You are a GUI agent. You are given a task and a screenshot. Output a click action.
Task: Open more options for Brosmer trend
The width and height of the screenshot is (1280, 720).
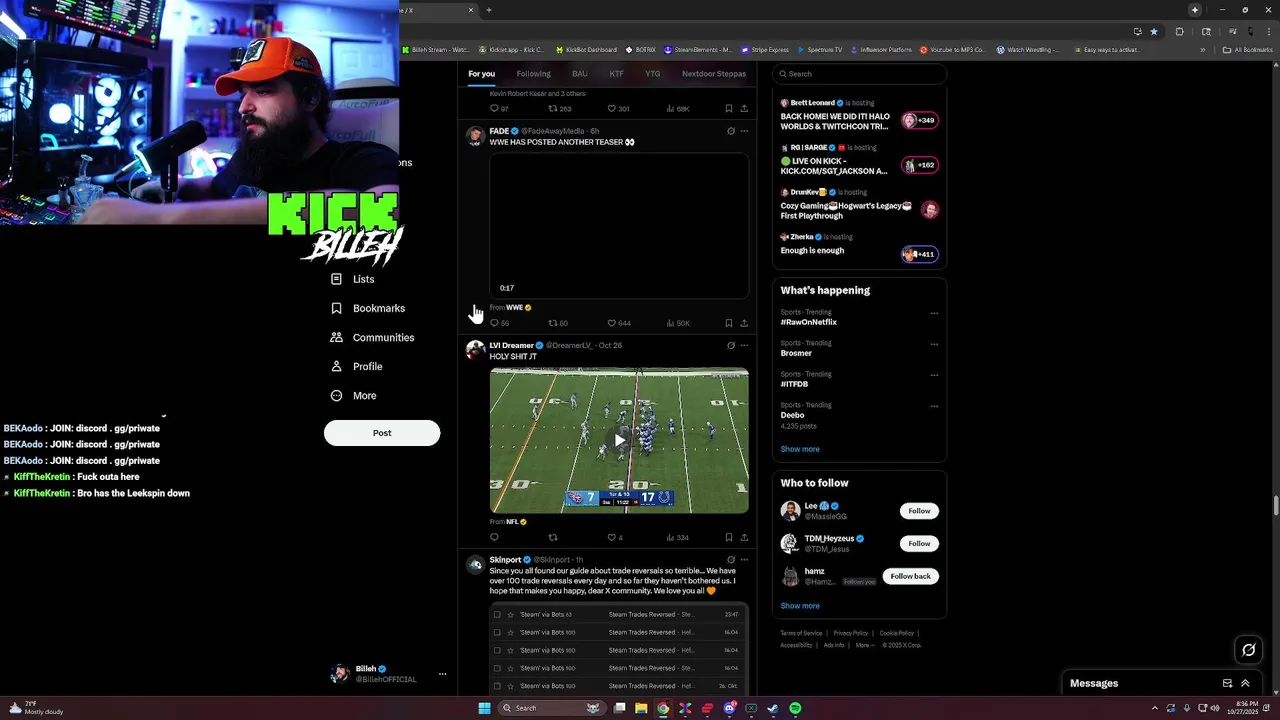(934, 344)
